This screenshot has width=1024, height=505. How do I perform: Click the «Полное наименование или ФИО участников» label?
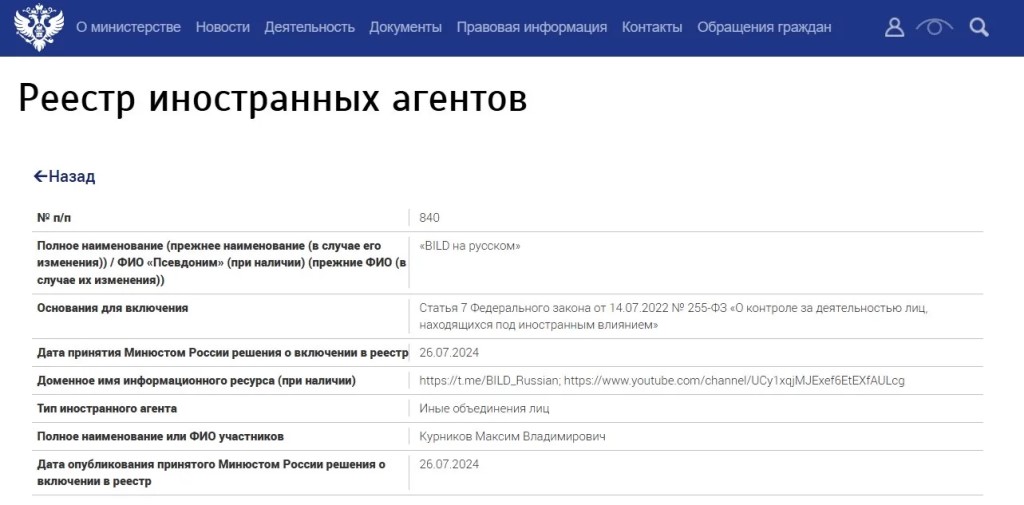pos(161,436)
